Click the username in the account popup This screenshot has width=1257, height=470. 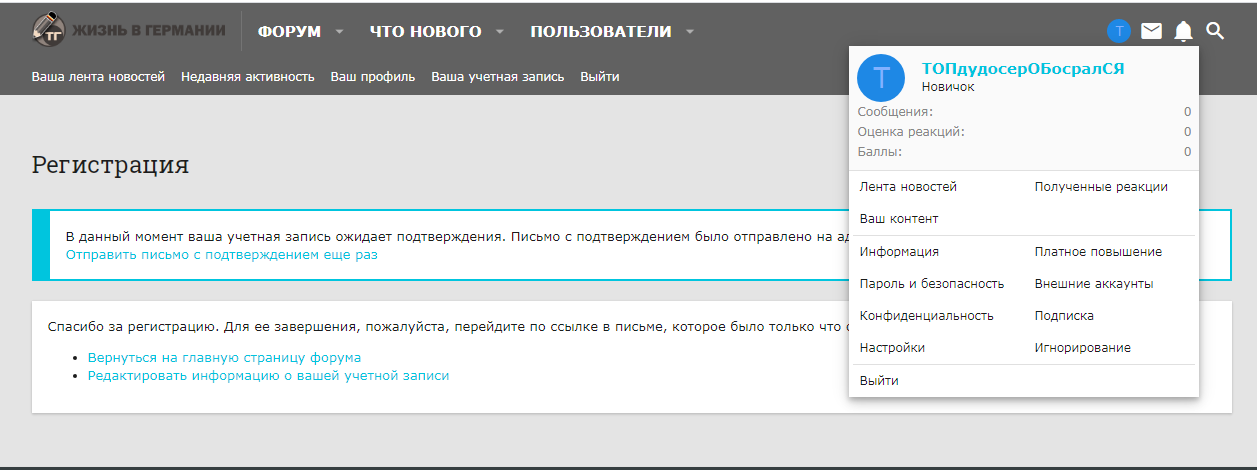pos(1022,69)
